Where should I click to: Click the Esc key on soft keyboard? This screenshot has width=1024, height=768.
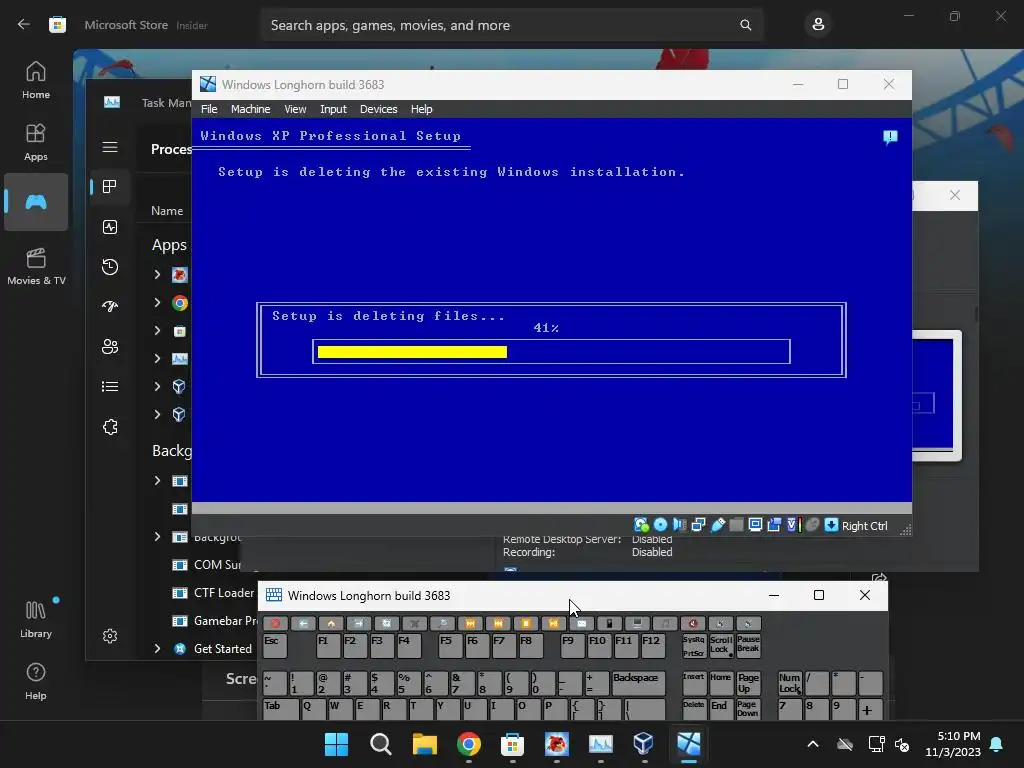[275, 646]
